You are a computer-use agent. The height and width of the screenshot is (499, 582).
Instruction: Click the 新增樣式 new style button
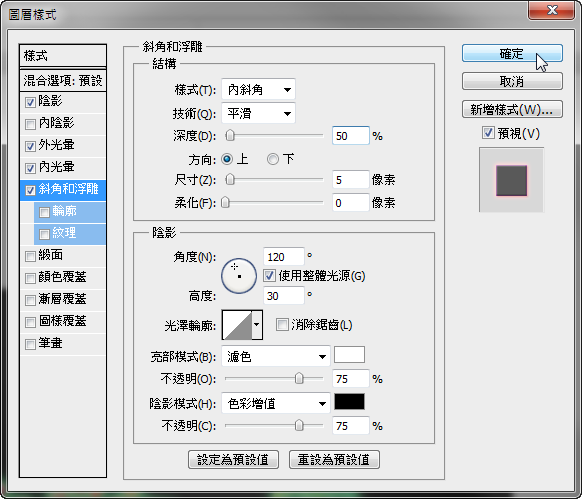(512, 110)
